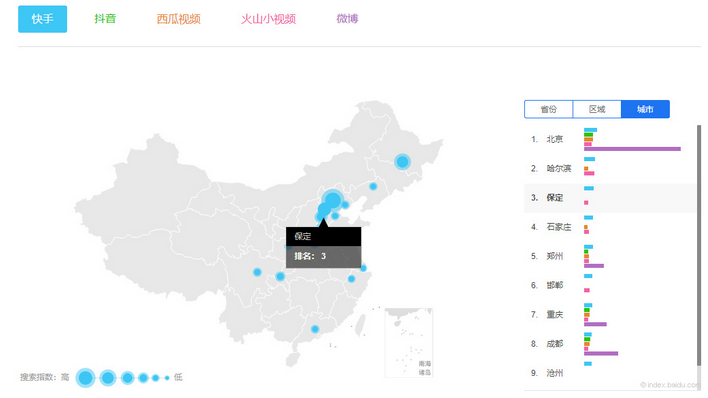Click the largest Beijing bubble on map
708x398 pixels.
point(332,200)
